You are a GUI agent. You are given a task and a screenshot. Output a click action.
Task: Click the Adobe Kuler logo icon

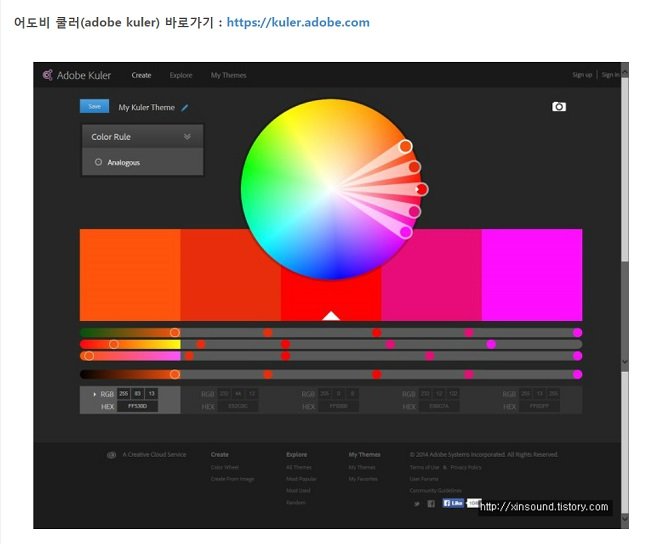[48, 75]
